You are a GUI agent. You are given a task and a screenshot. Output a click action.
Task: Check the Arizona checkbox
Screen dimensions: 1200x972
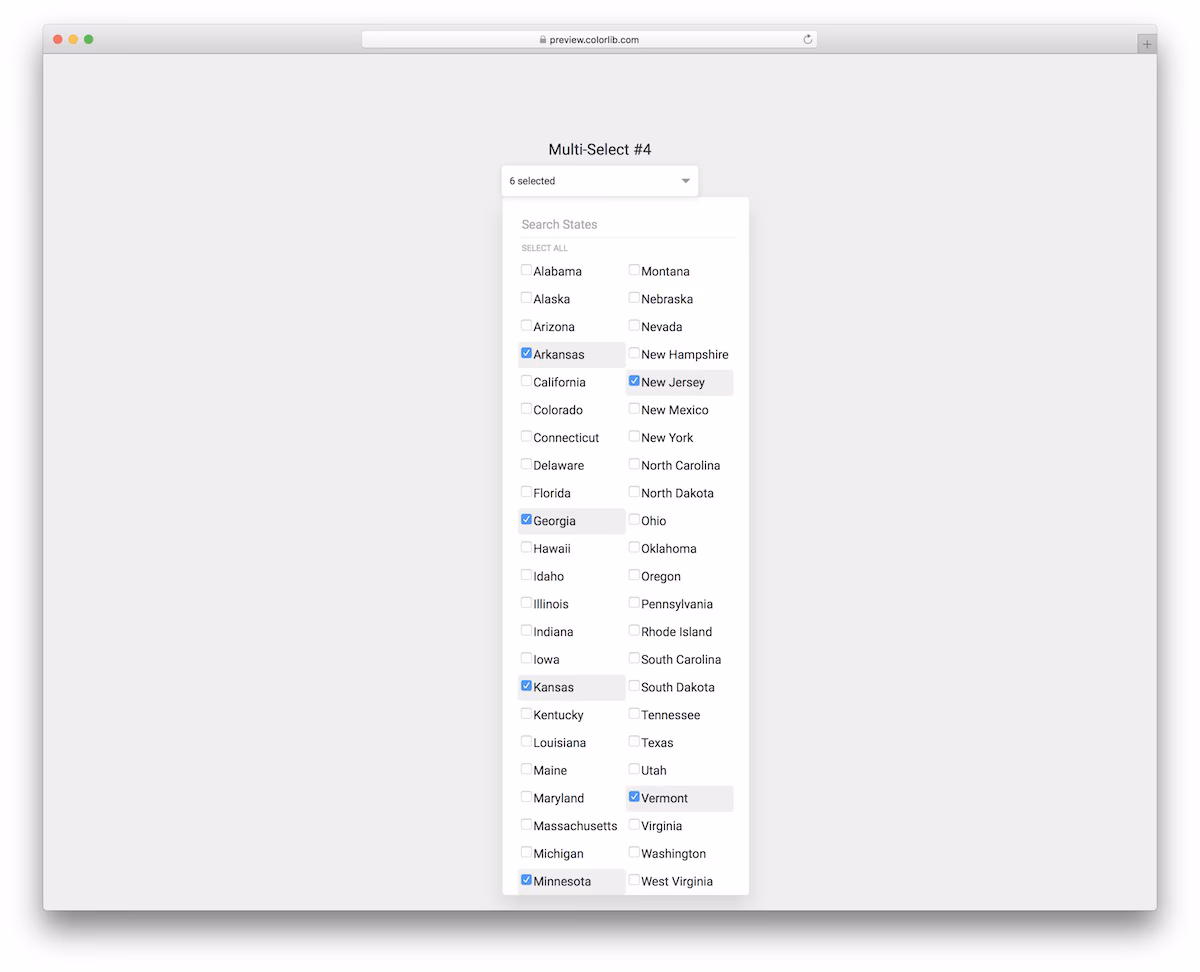(x=526, y=326)
